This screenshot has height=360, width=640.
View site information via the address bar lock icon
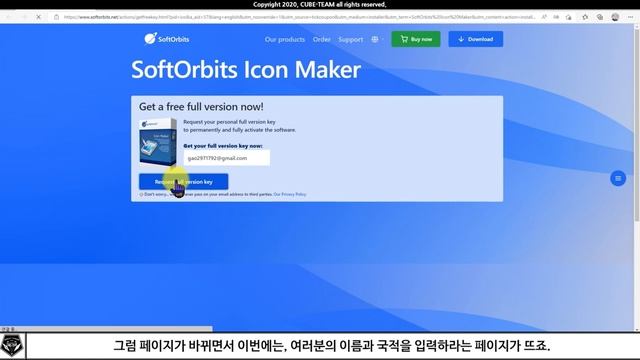(57, 17)
